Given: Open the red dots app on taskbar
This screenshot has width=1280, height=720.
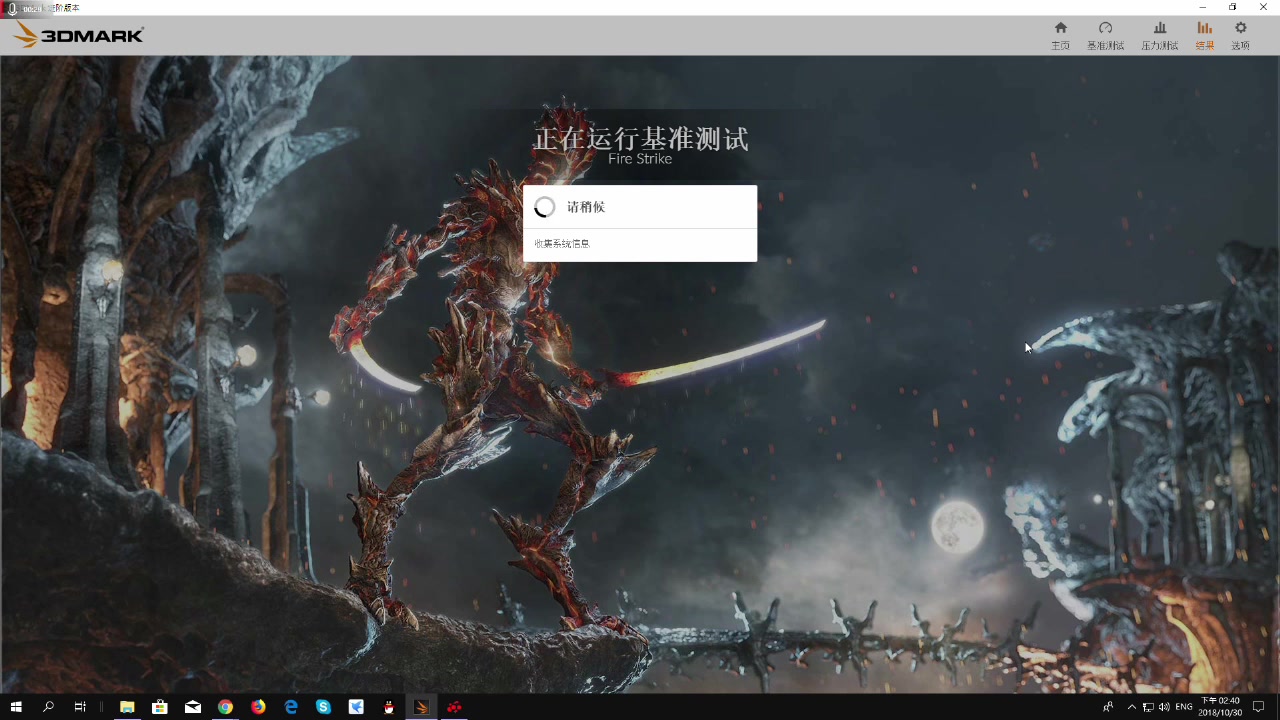Looking at the screenshot, I should [454, 707].
